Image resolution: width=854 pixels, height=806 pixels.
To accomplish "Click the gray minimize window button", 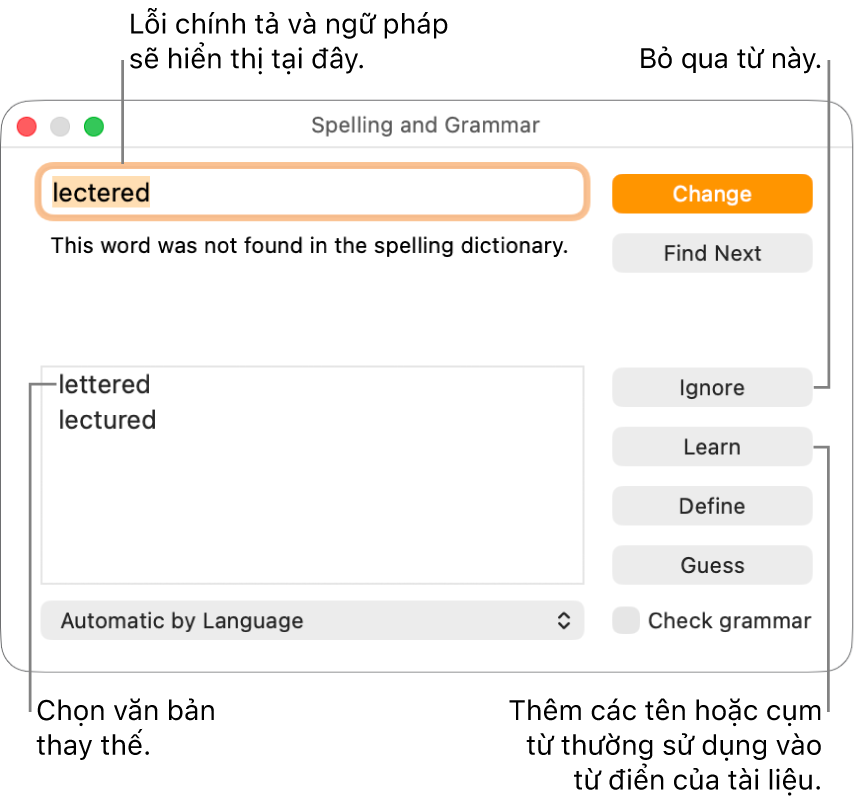I will [60, 126].
